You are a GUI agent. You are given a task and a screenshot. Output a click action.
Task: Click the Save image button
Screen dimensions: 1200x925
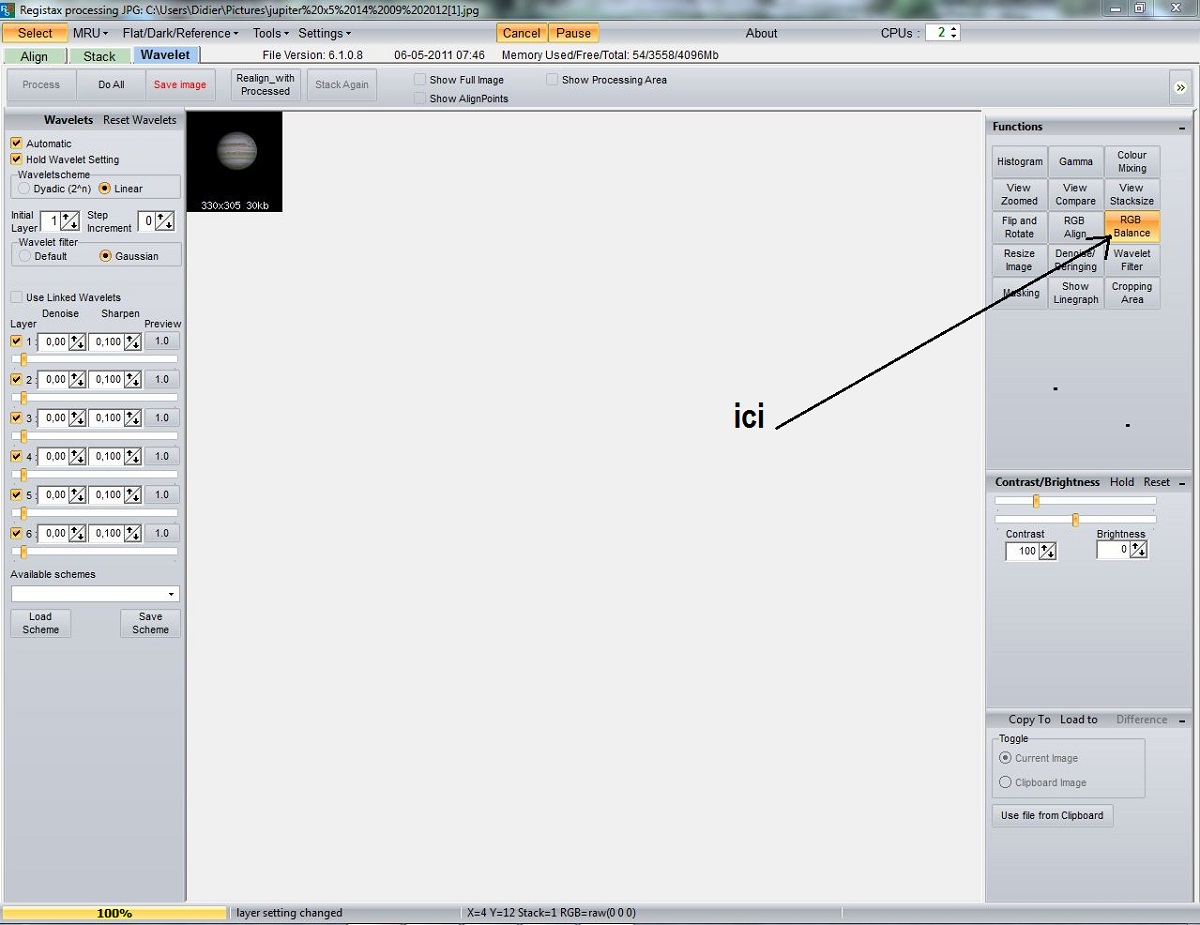pyautogui.click(x=180, y=85)
